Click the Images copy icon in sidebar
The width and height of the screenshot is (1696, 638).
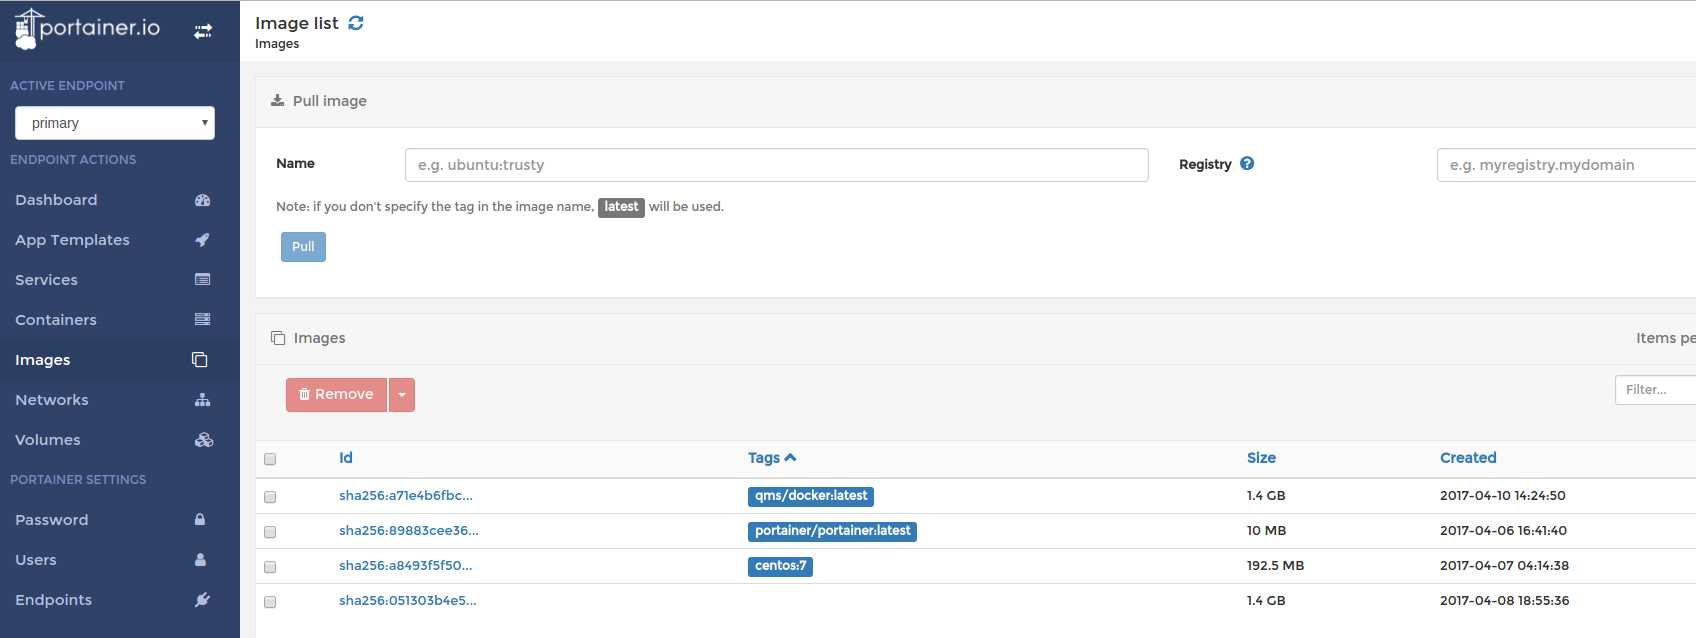200,360
